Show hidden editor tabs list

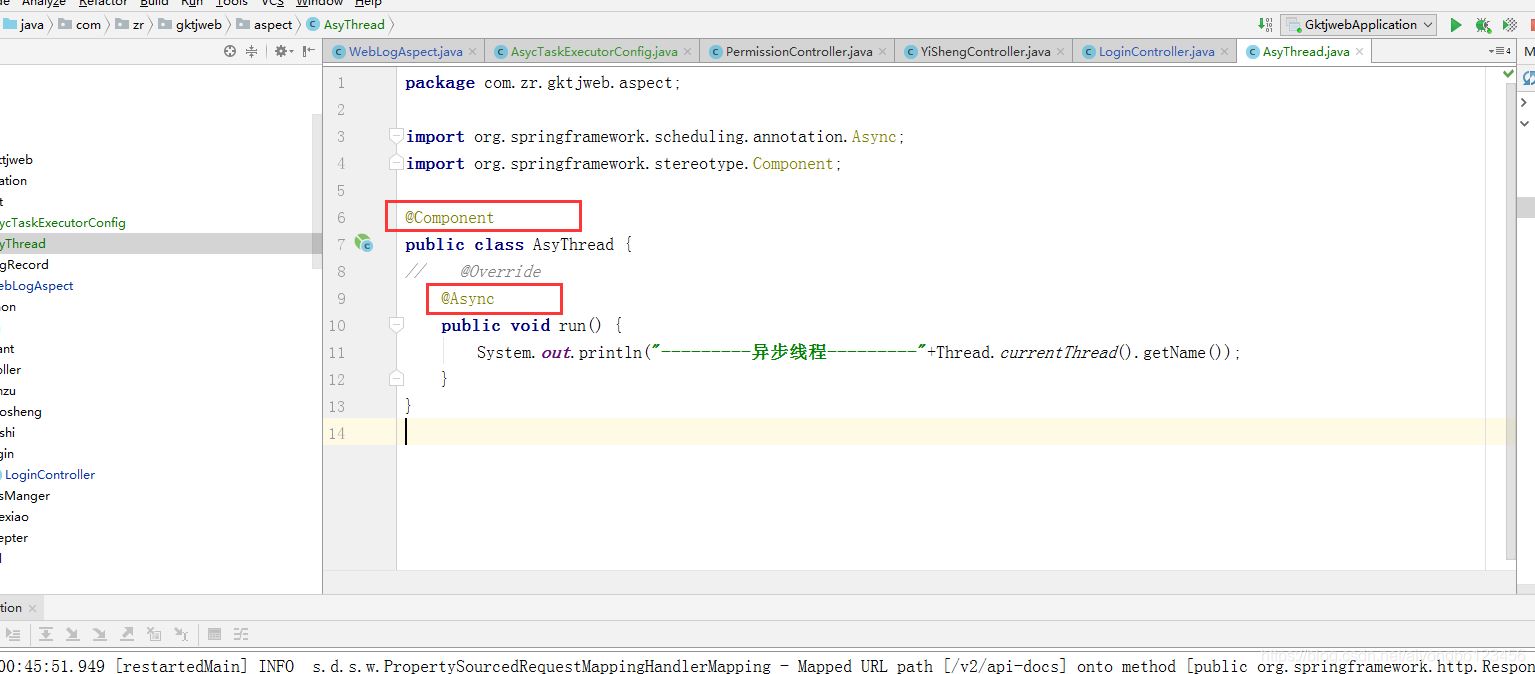(1500, 51)
